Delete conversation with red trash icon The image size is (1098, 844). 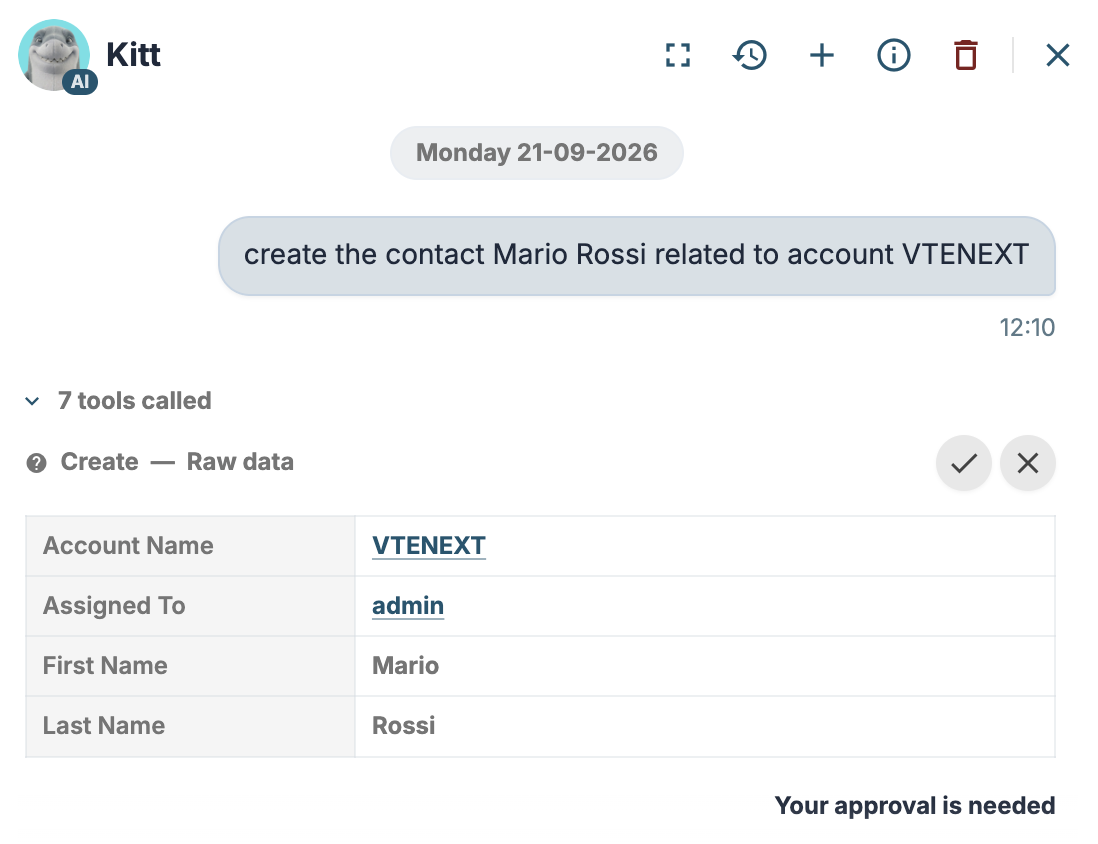coord(966,55)
